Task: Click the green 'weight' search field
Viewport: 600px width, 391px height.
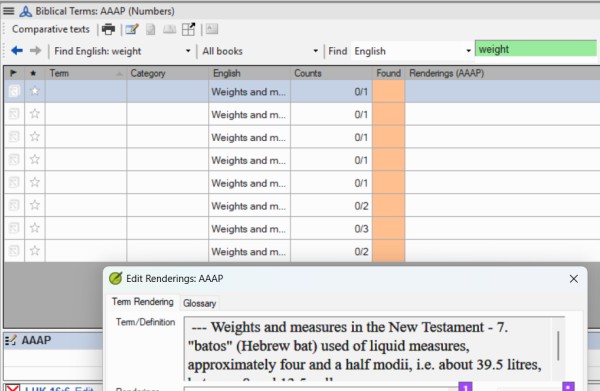Action: click(x=536, y=49)
